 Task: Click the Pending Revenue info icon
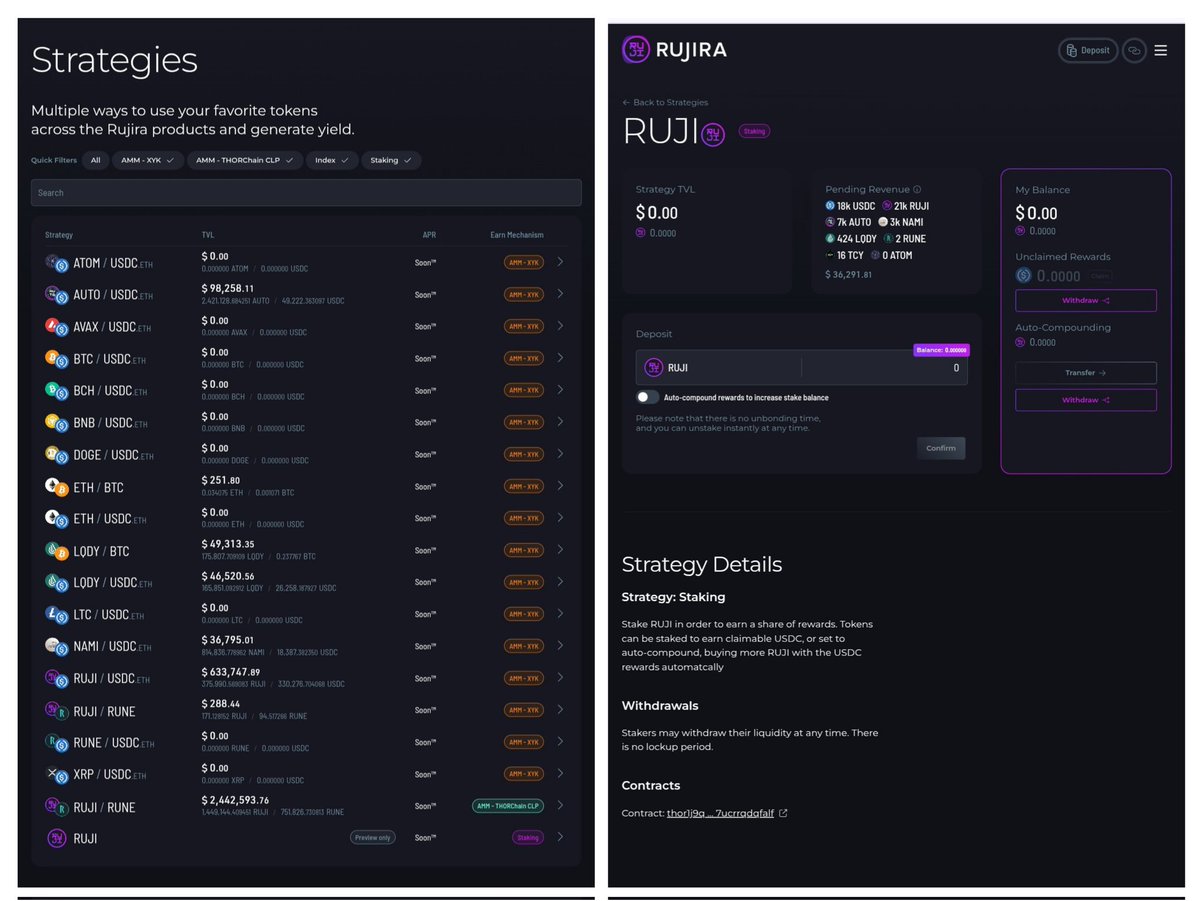(x=917, y=189)
